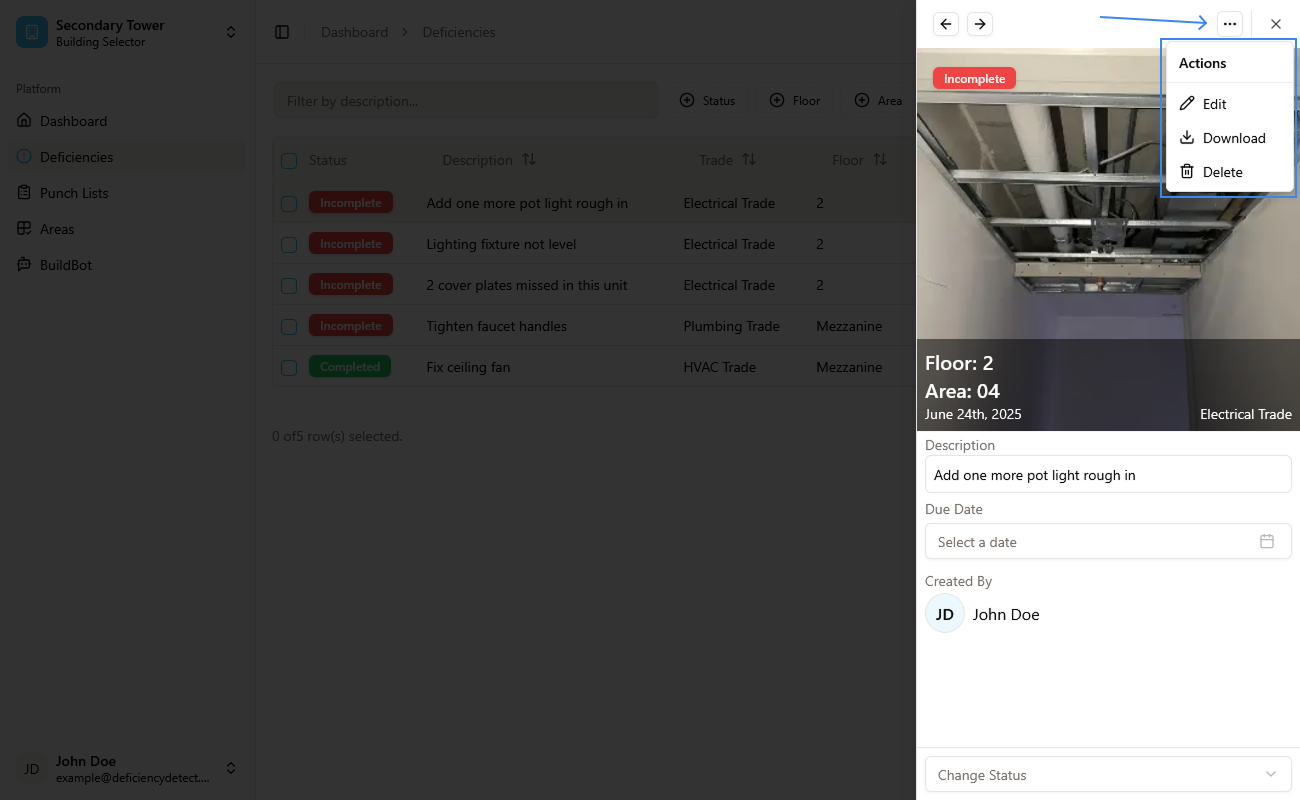Choose Download from the Actions menu

(x=1230, y=138)
